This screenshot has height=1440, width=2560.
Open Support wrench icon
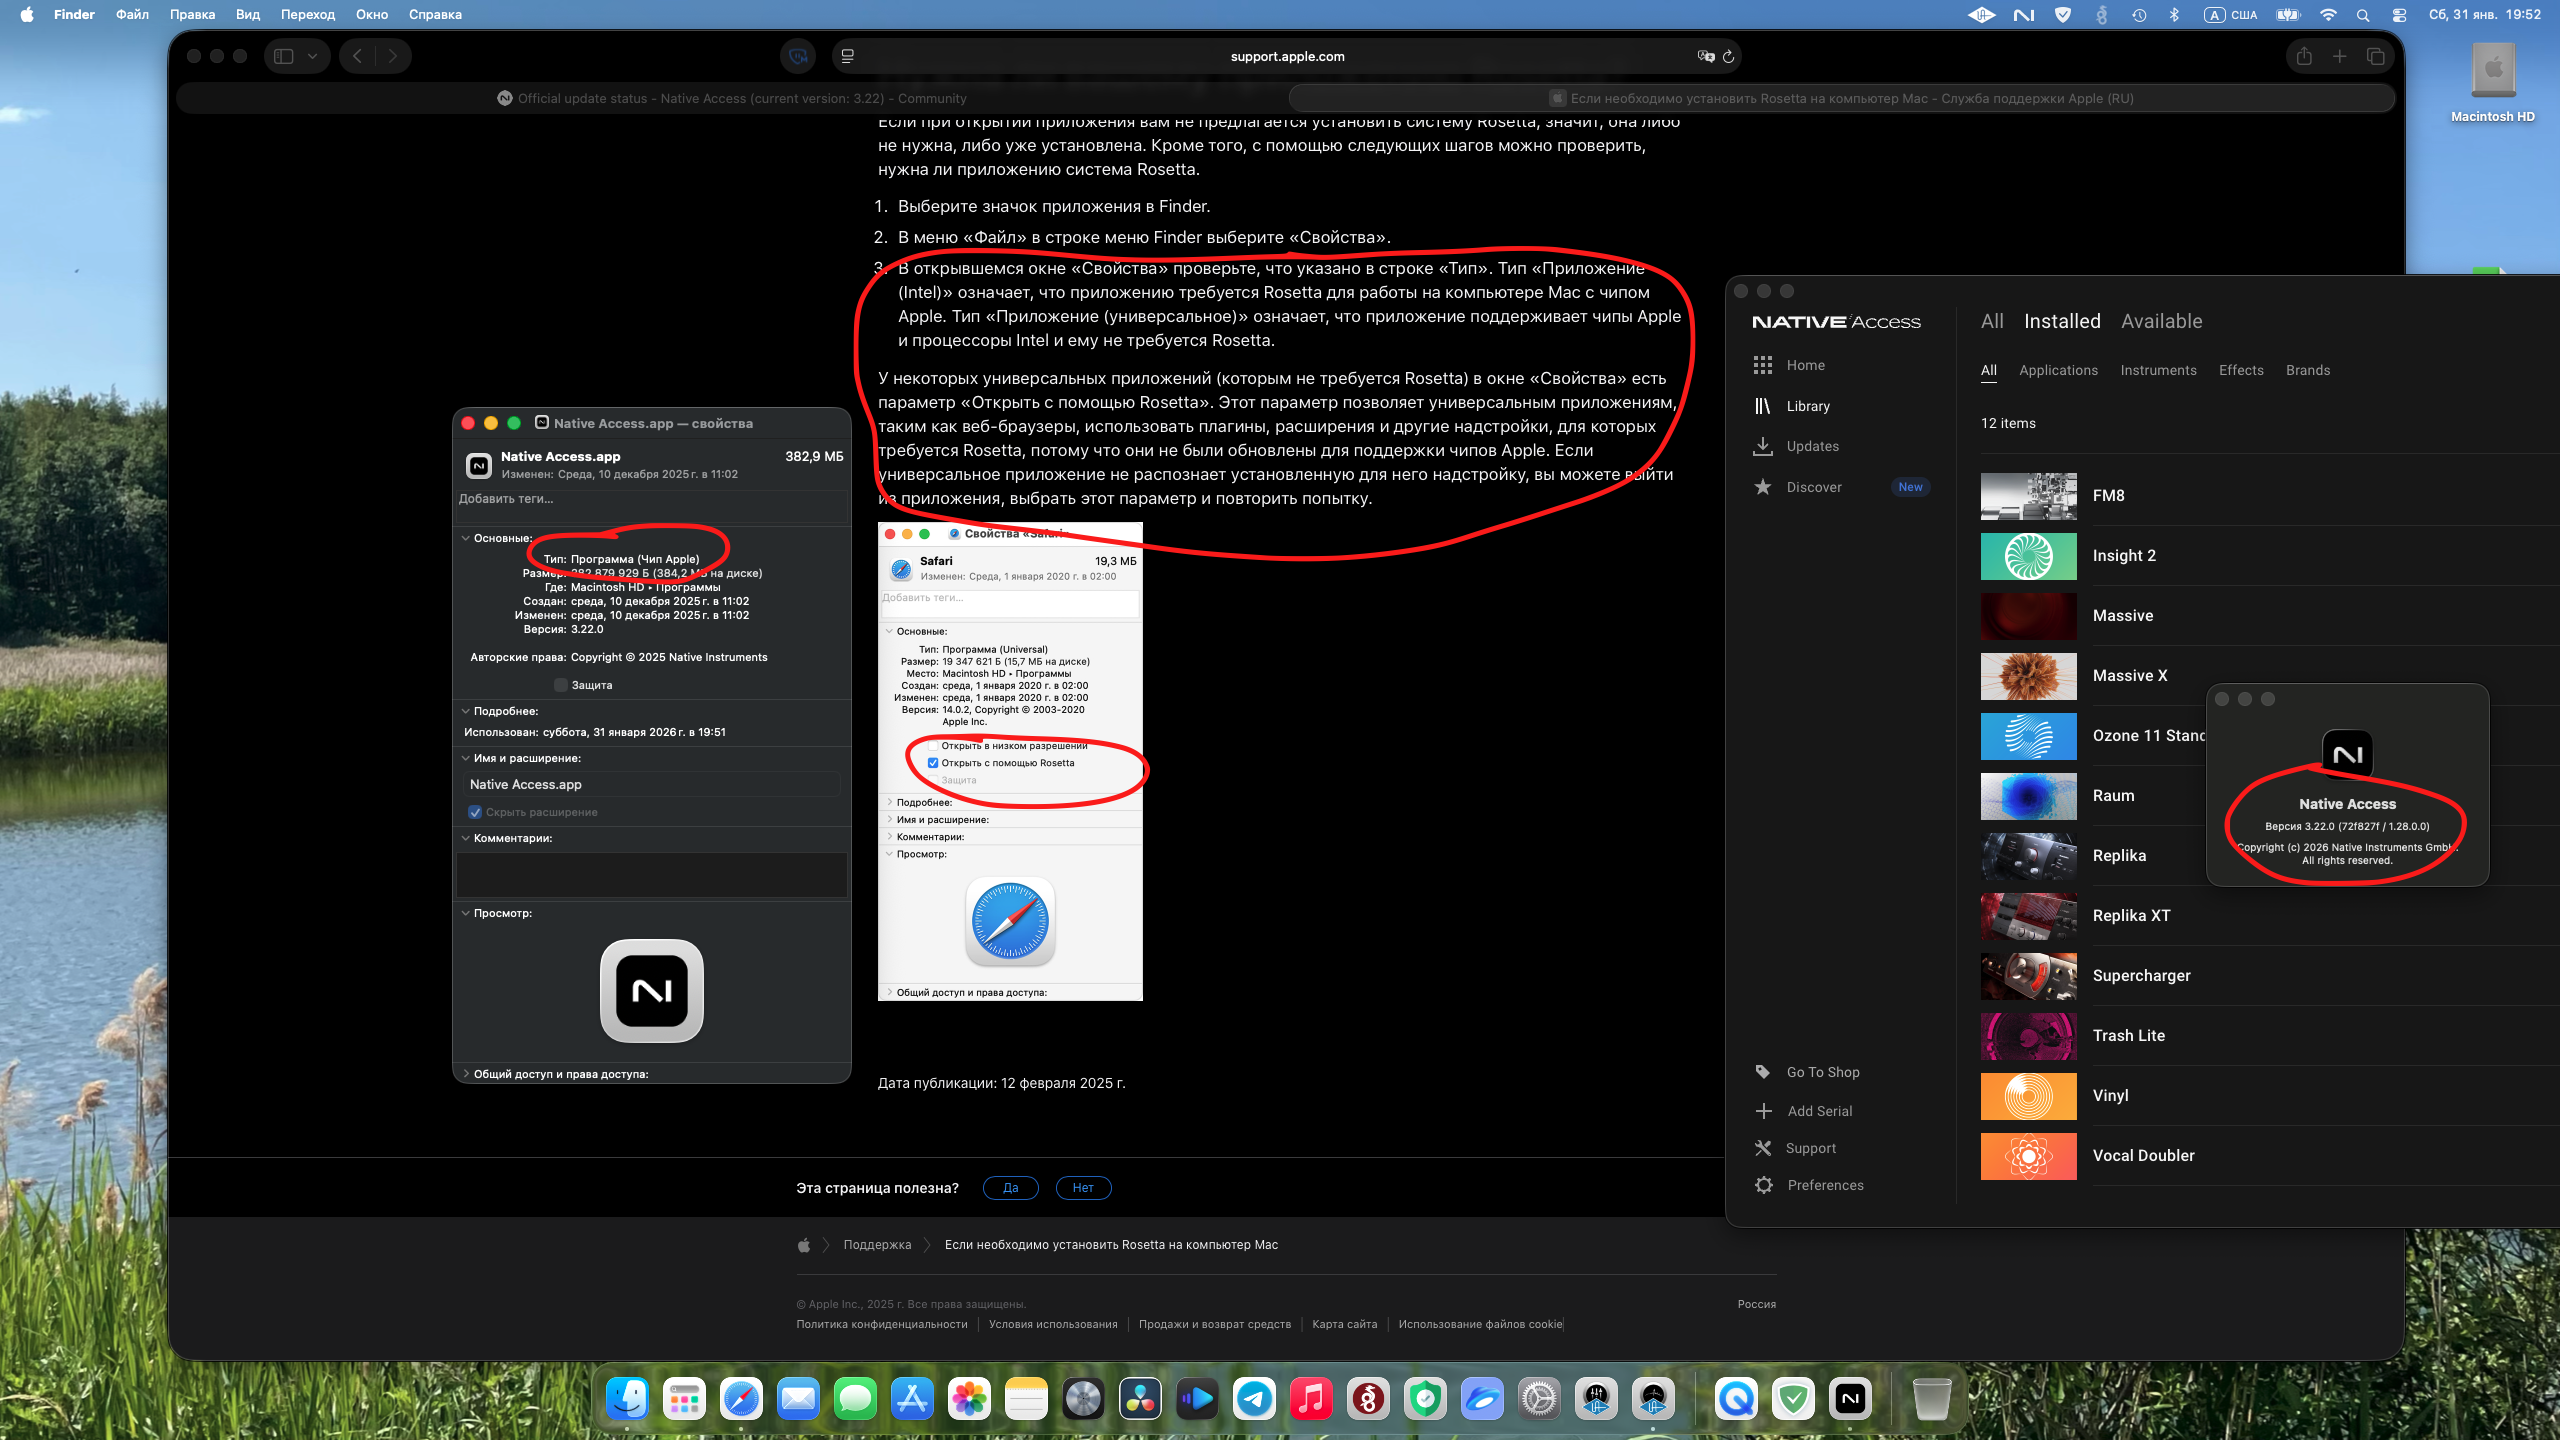coord(1763,1148)
